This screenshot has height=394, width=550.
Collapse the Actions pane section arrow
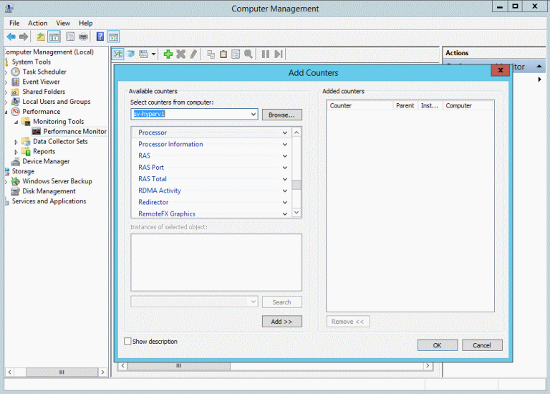pos(539,66)
